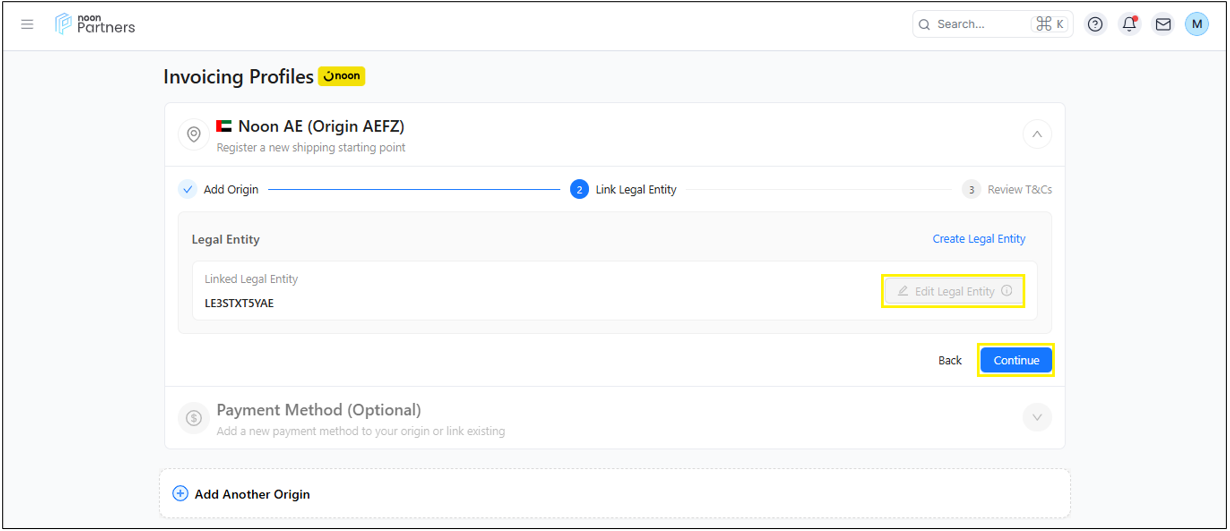The height and width of the screenshot is (531, 1230).
Task: Open the messages envelope icon
Action: (x=1163, y=24)
